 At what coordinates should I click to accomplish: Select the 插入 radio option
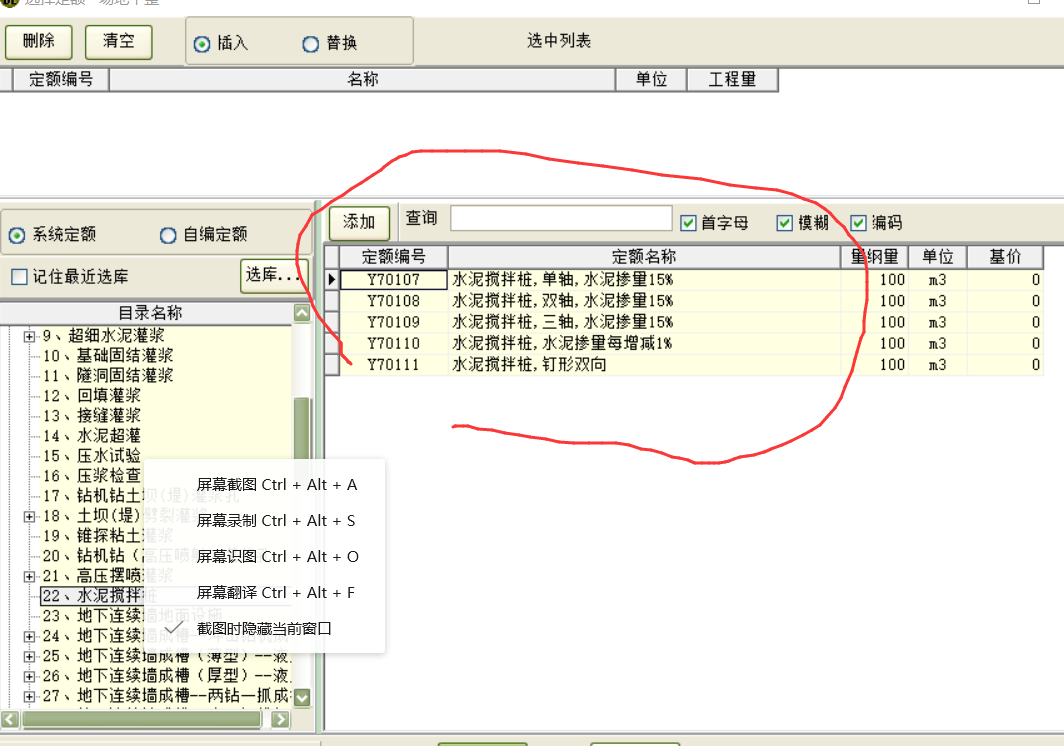tap(202, 44)
